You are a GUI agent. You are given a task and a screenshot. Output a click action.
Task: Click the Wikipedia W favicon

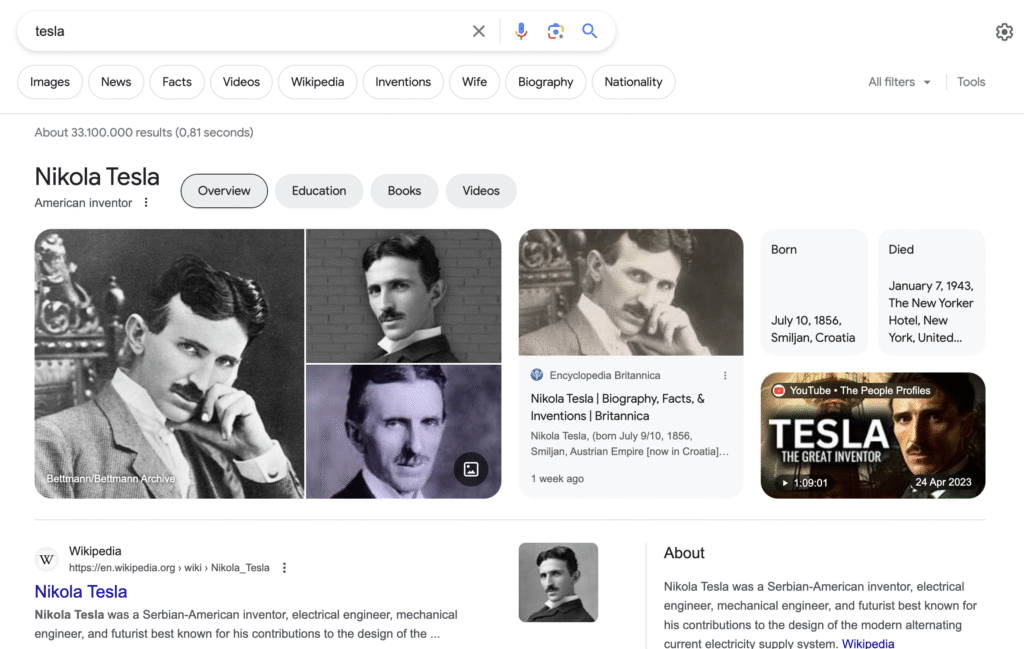(x=46, y=560)
